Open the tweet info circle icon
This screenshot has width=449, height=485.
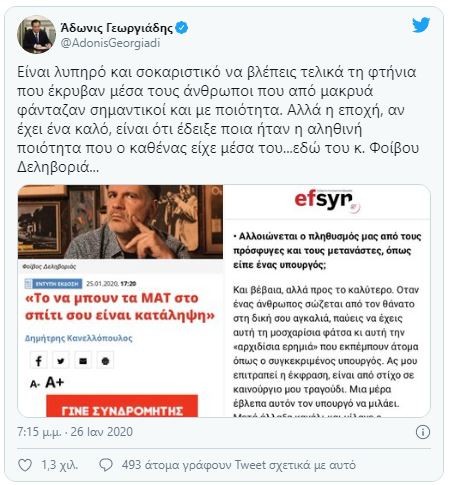[x=423, y=432]
